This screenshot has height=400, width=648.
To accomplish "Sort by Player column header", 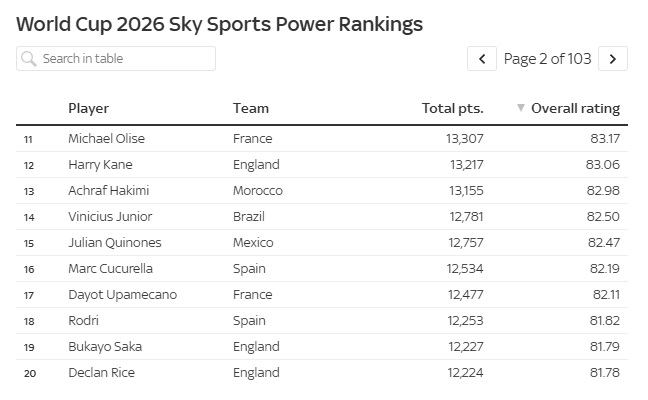I will coord(88,108).
